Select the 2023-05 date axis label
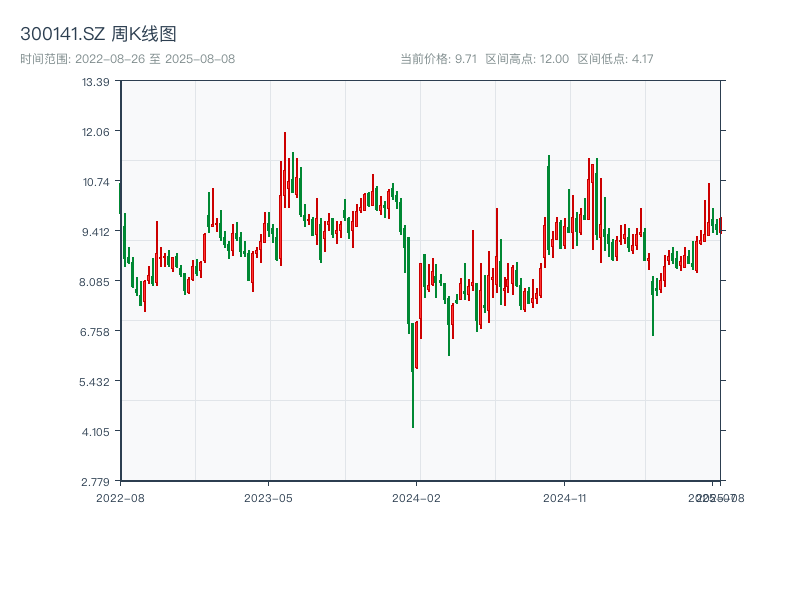This screenshot has width=800, height=600. click(x=268, y=497)
